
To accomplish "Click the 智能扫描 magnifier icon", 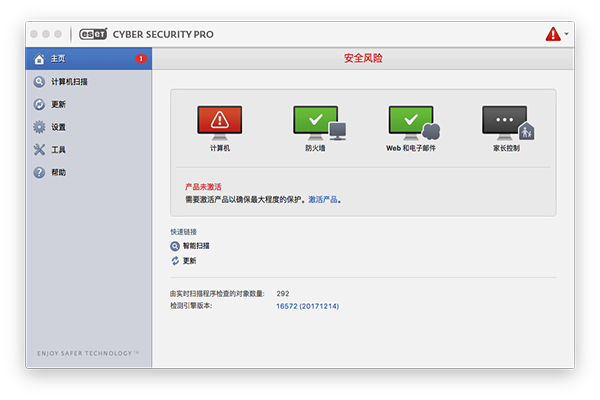I will coord(175,245).
